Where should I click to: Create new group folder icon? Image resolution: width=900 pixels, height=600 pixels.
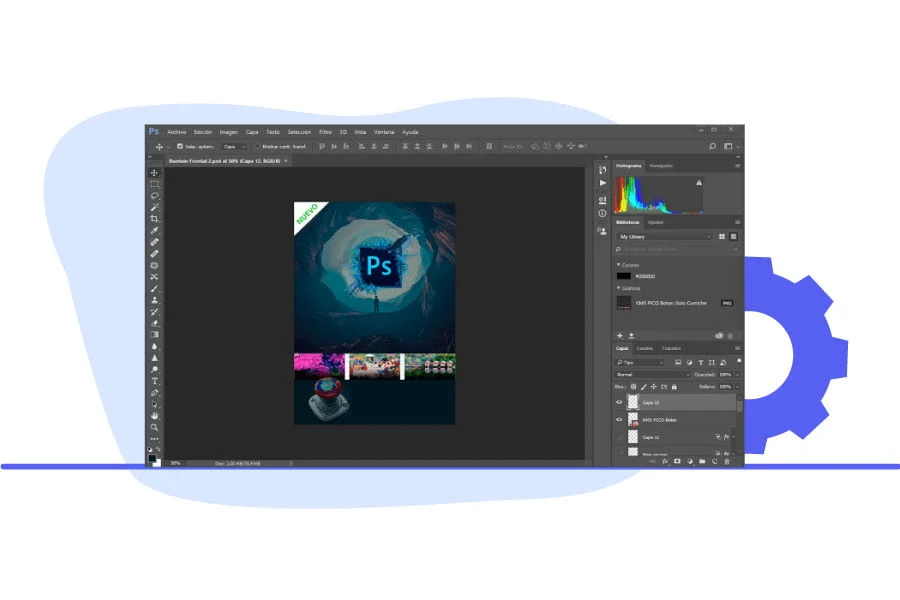tap(702, 462)
